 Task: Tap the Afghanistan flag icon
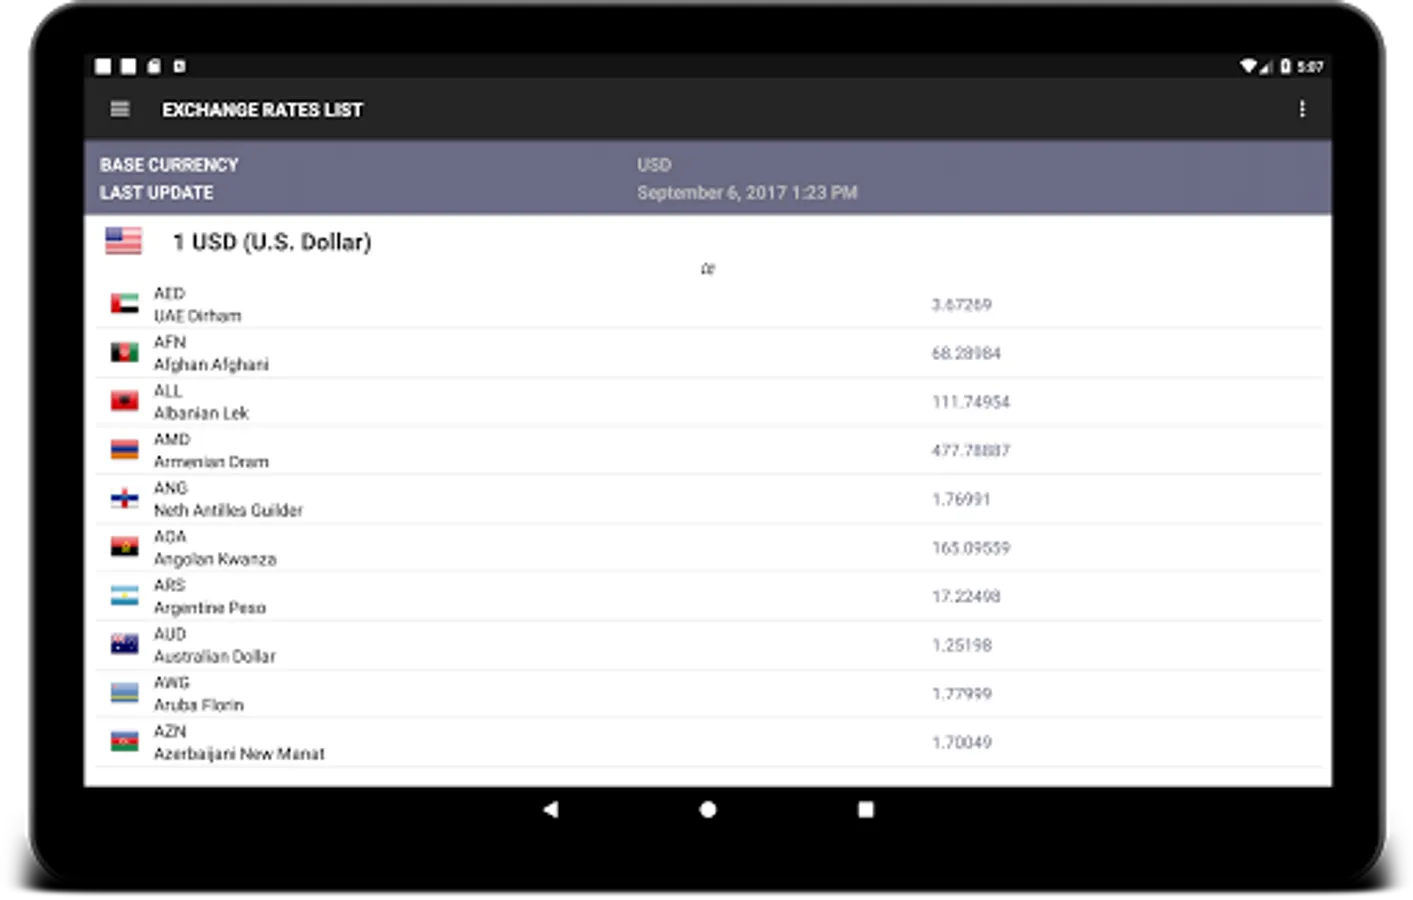(124, 353)
